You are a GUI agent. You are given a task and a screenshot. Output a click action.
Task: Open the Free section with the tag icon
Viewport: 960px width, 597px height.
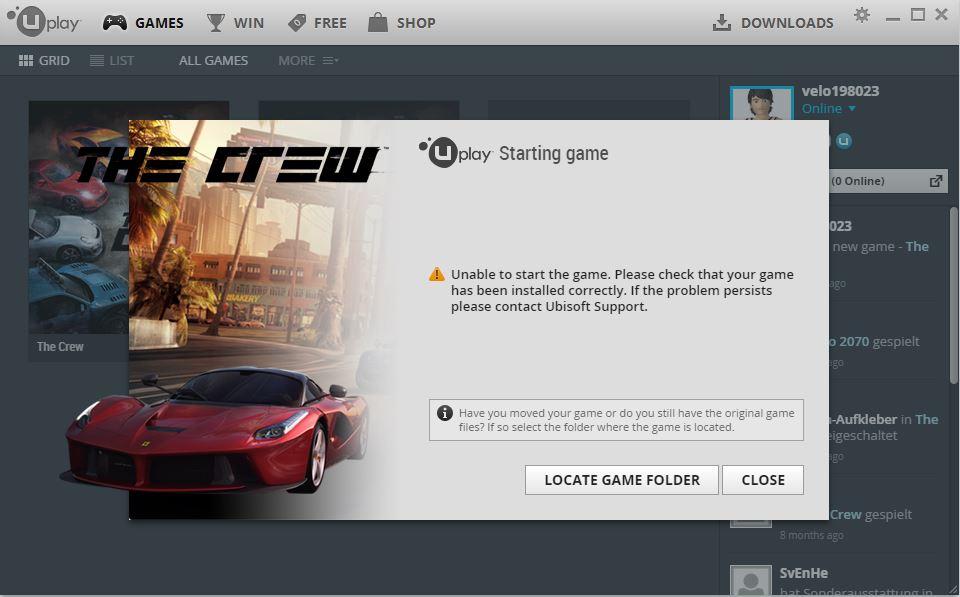(x=317, y=23)
